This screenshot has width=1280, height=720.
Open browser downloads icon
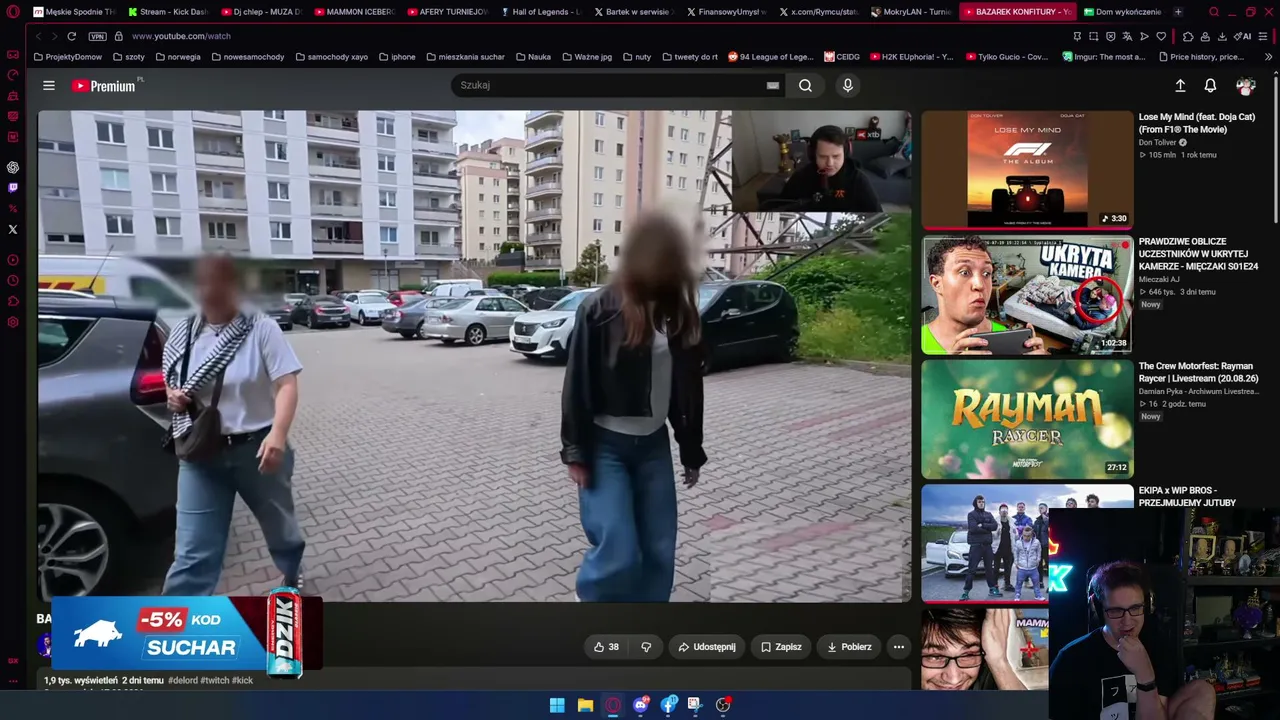coord(1222,37)
